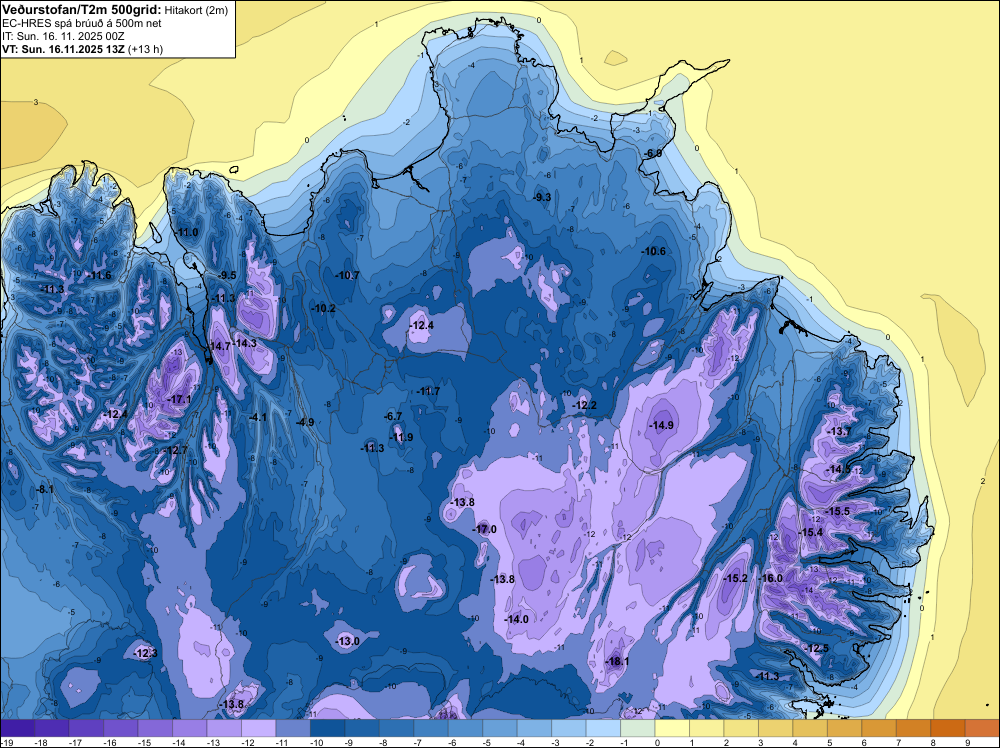
Task: Click the -12.5 temperature value
Action: click(x=817, y=648)
